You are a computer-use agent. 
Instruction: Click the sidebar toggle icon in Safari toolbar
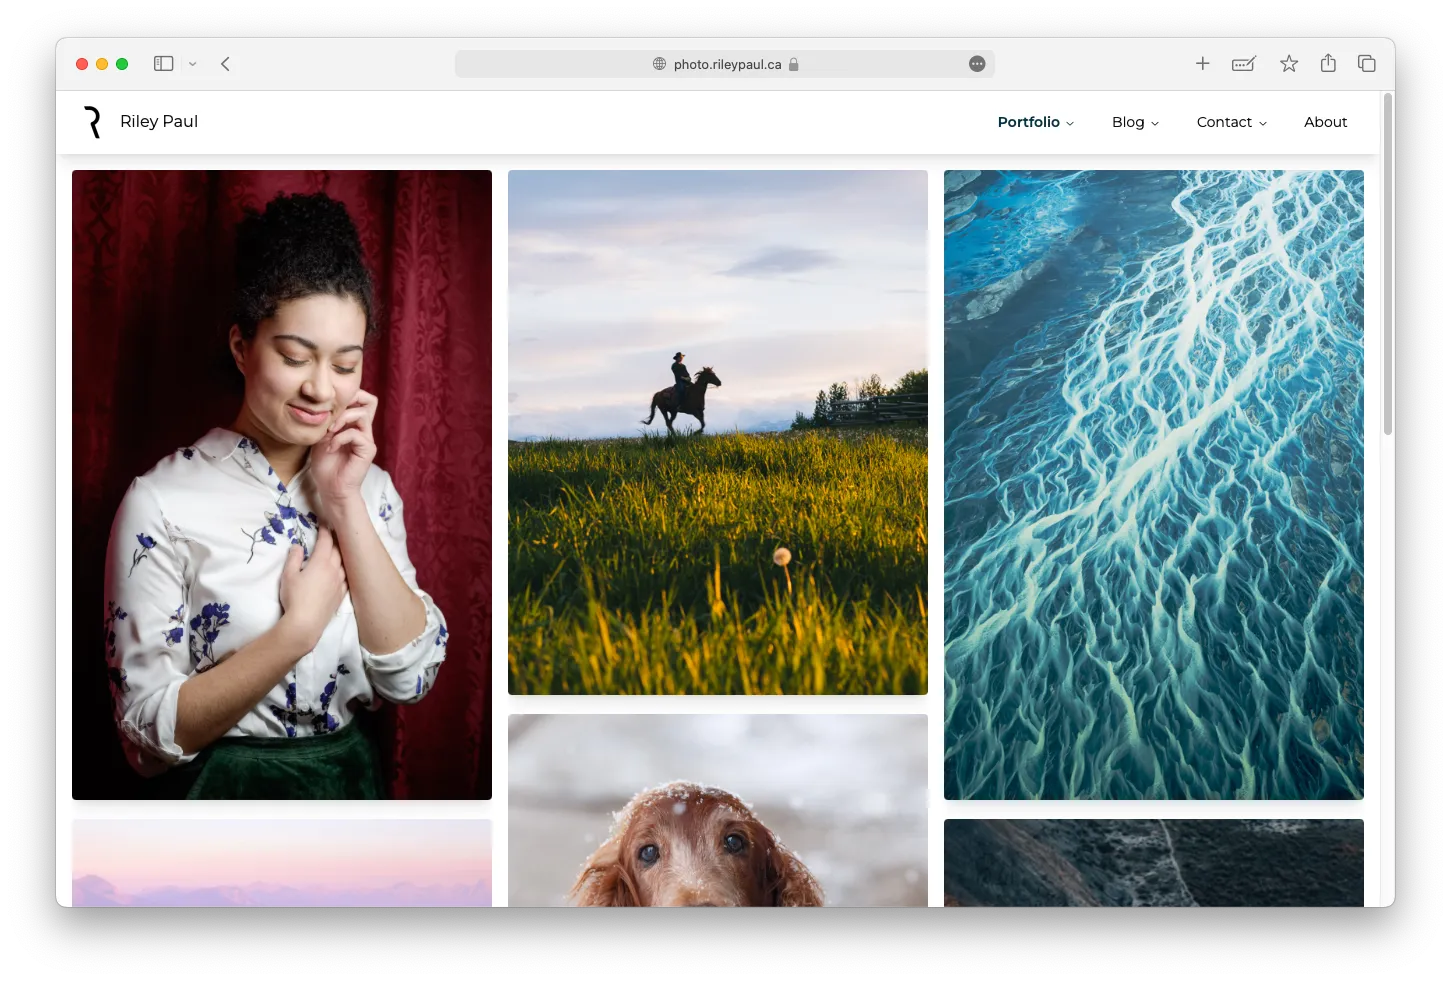[x=162, y=63]
